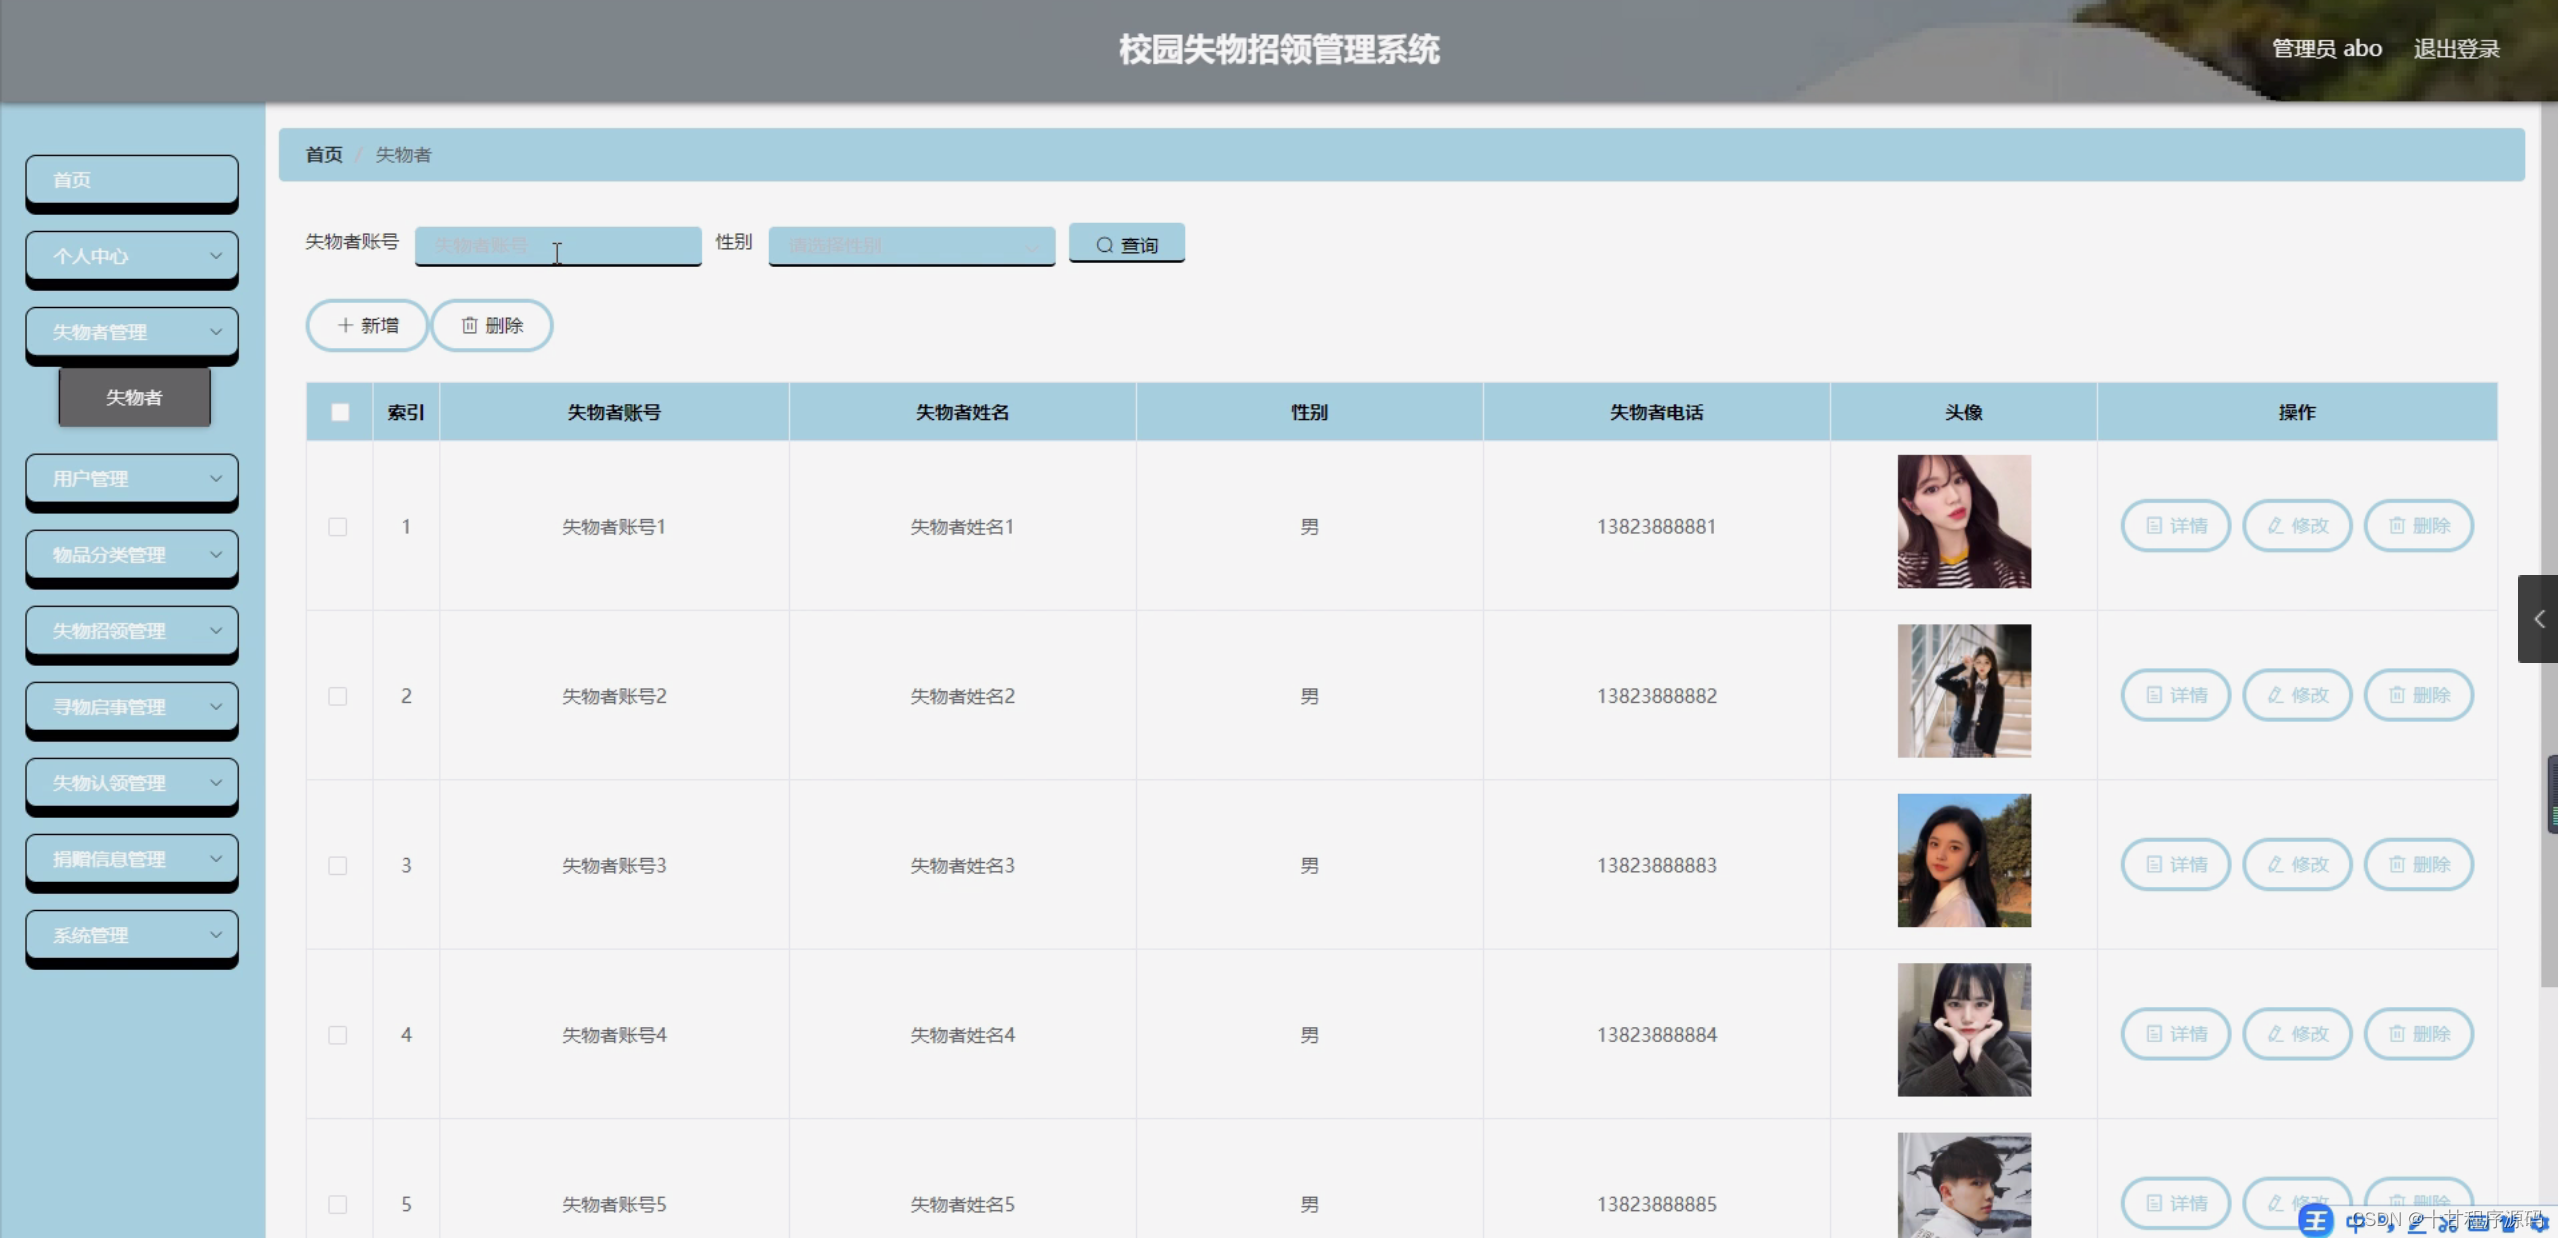The image size is (2558, 1238).
Task: Open 详情 for 失物者账号1 row
Action: coord(2175,525)
